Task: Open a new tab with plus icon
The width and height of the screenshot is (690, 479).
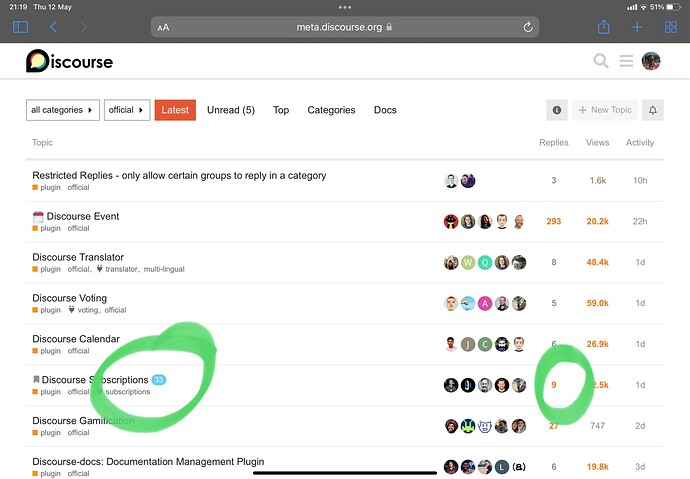Action: tap(637, 27)
